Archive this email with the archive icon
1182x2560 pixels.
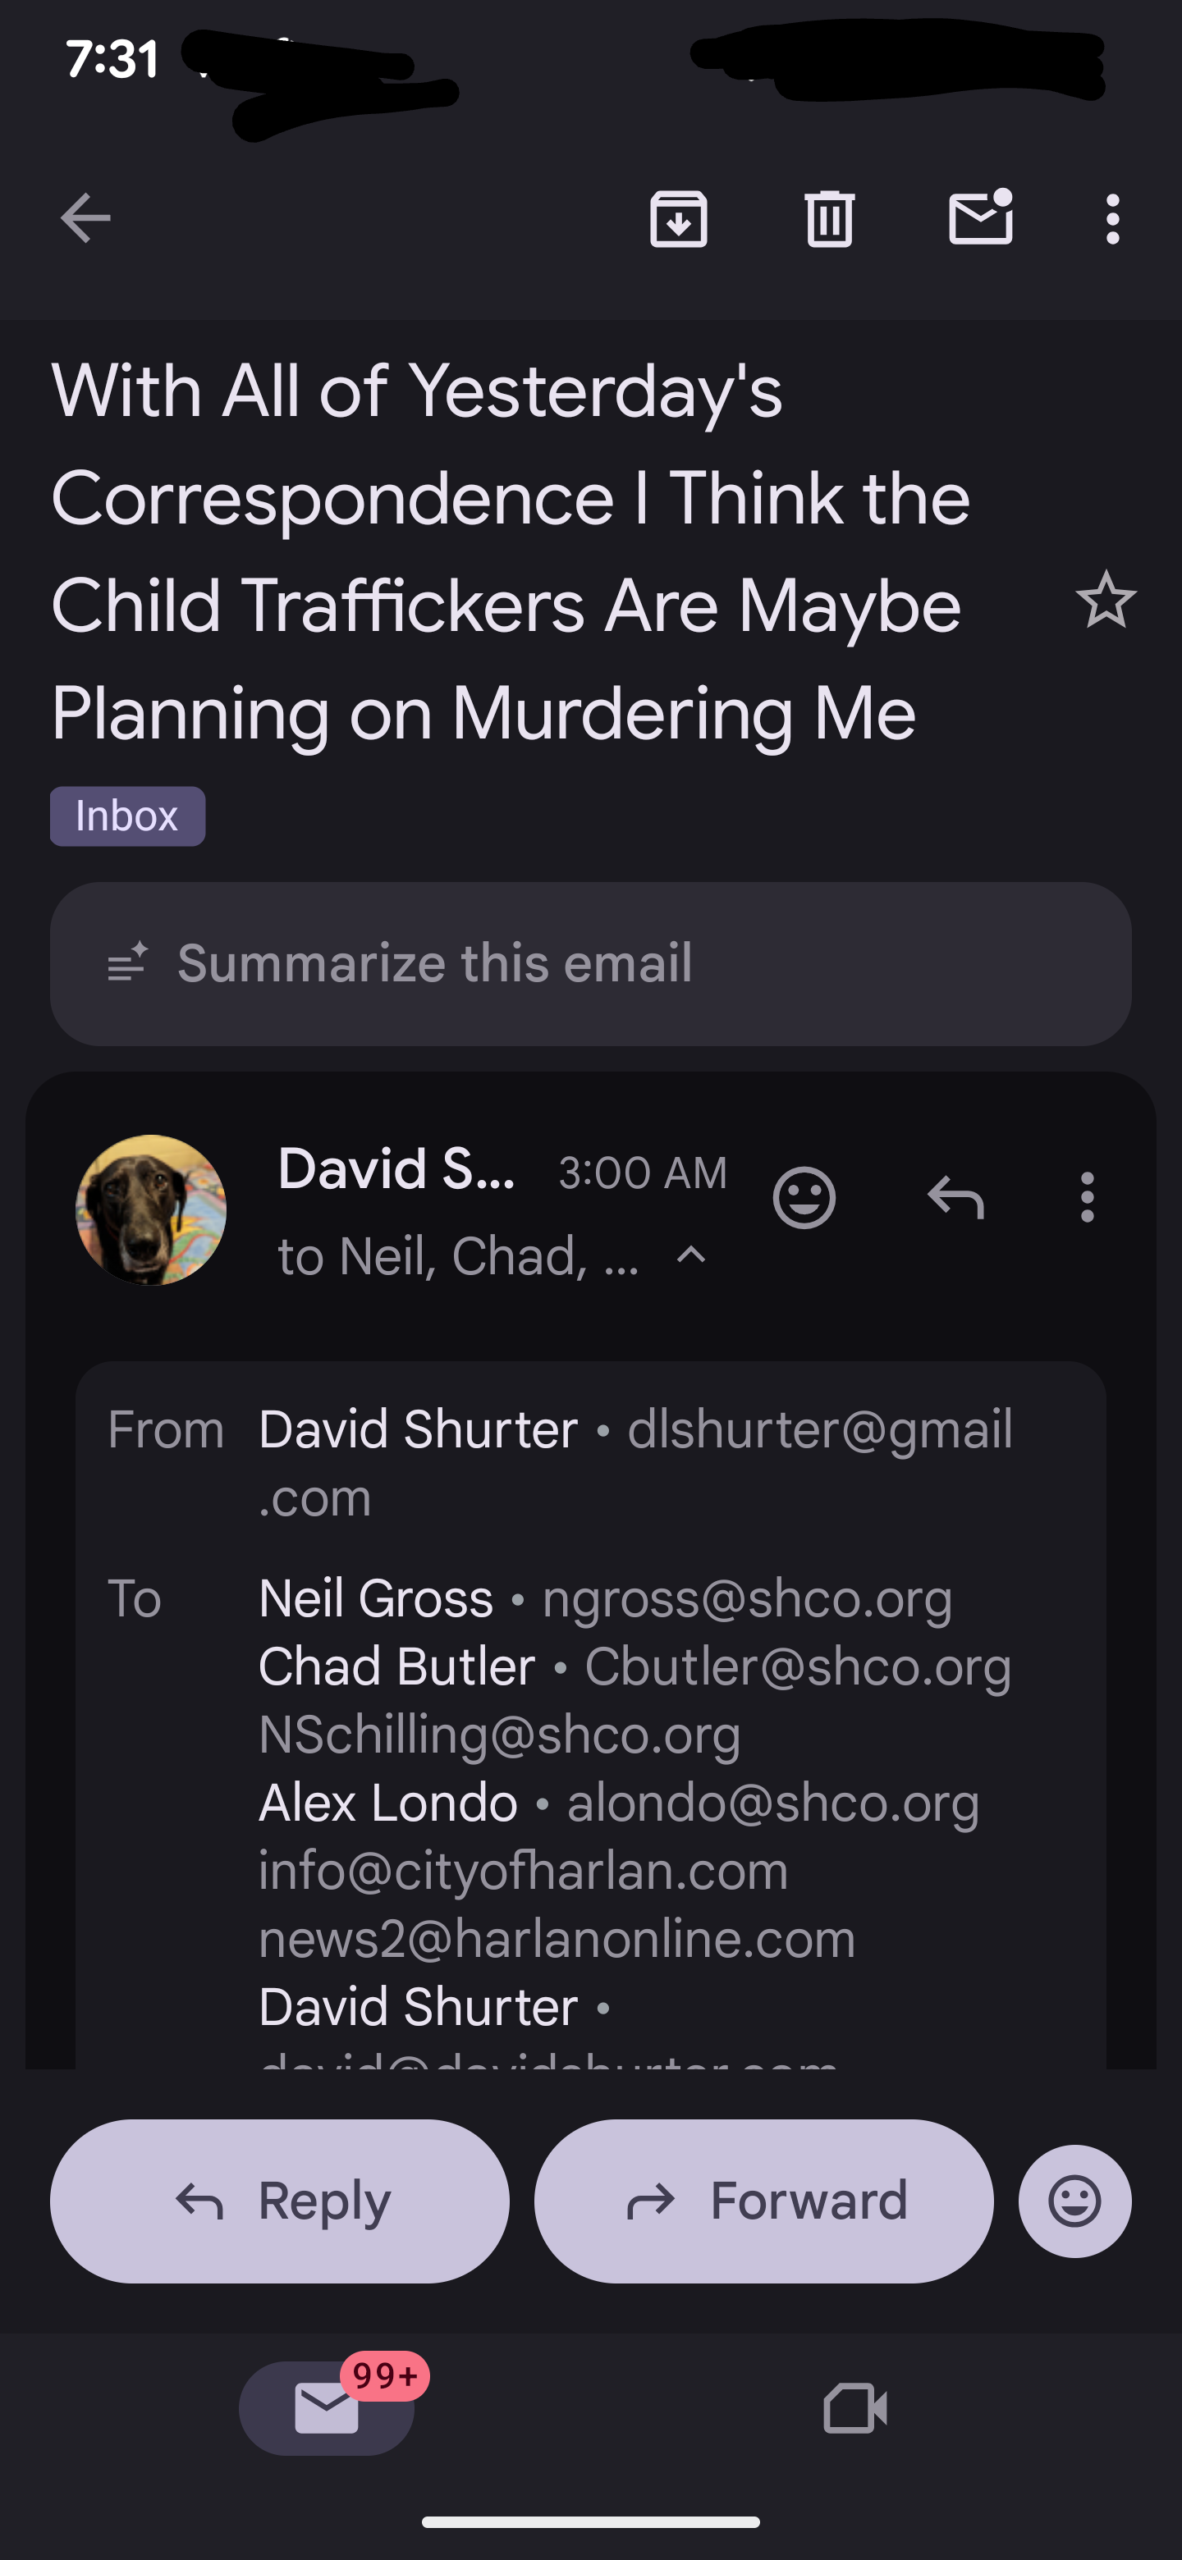click(x=679, y=218)
